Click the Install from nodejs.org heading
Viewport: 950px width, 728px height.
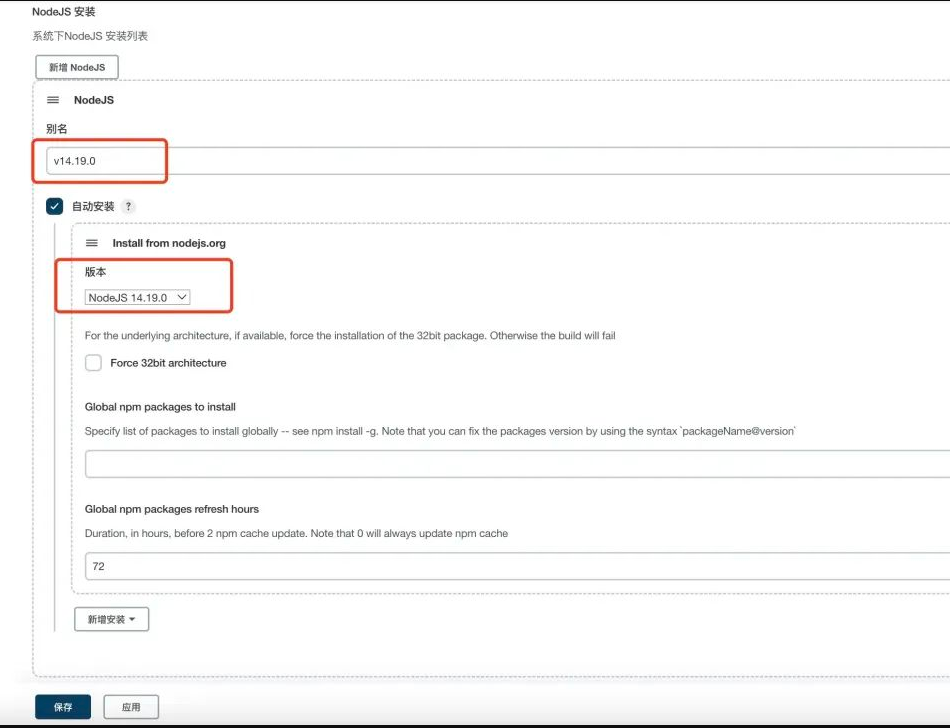tap(169, 243)
